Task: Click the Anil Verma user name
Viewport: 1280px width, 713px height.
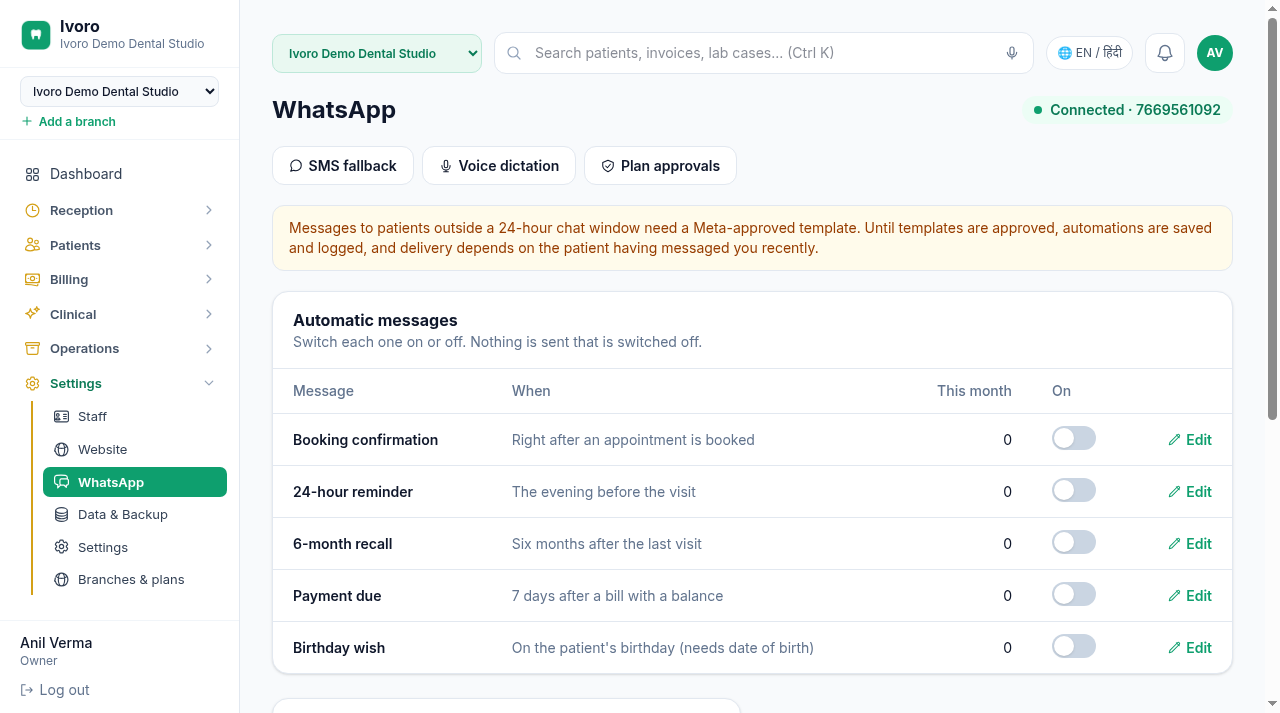Action: click(x=56, y=643)
